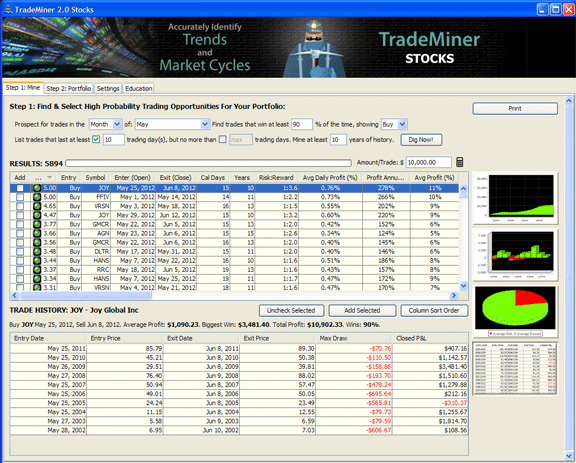Click main panel scroll up arrow
The width and height of the screenshot is (576, 463).
(x=569, y=100)
